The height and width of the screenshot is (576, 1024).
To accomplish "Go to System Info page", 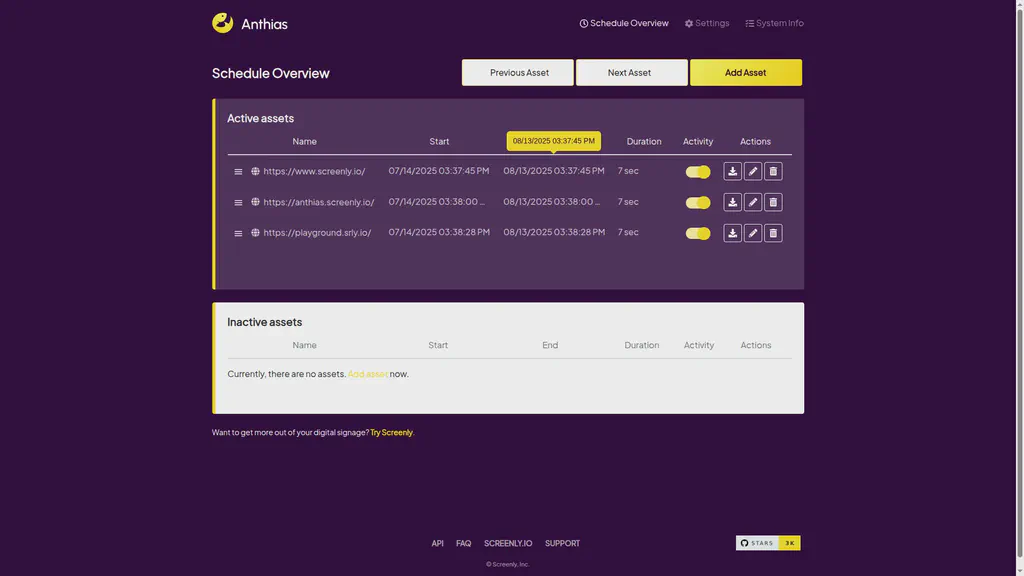I will point(774,23).
